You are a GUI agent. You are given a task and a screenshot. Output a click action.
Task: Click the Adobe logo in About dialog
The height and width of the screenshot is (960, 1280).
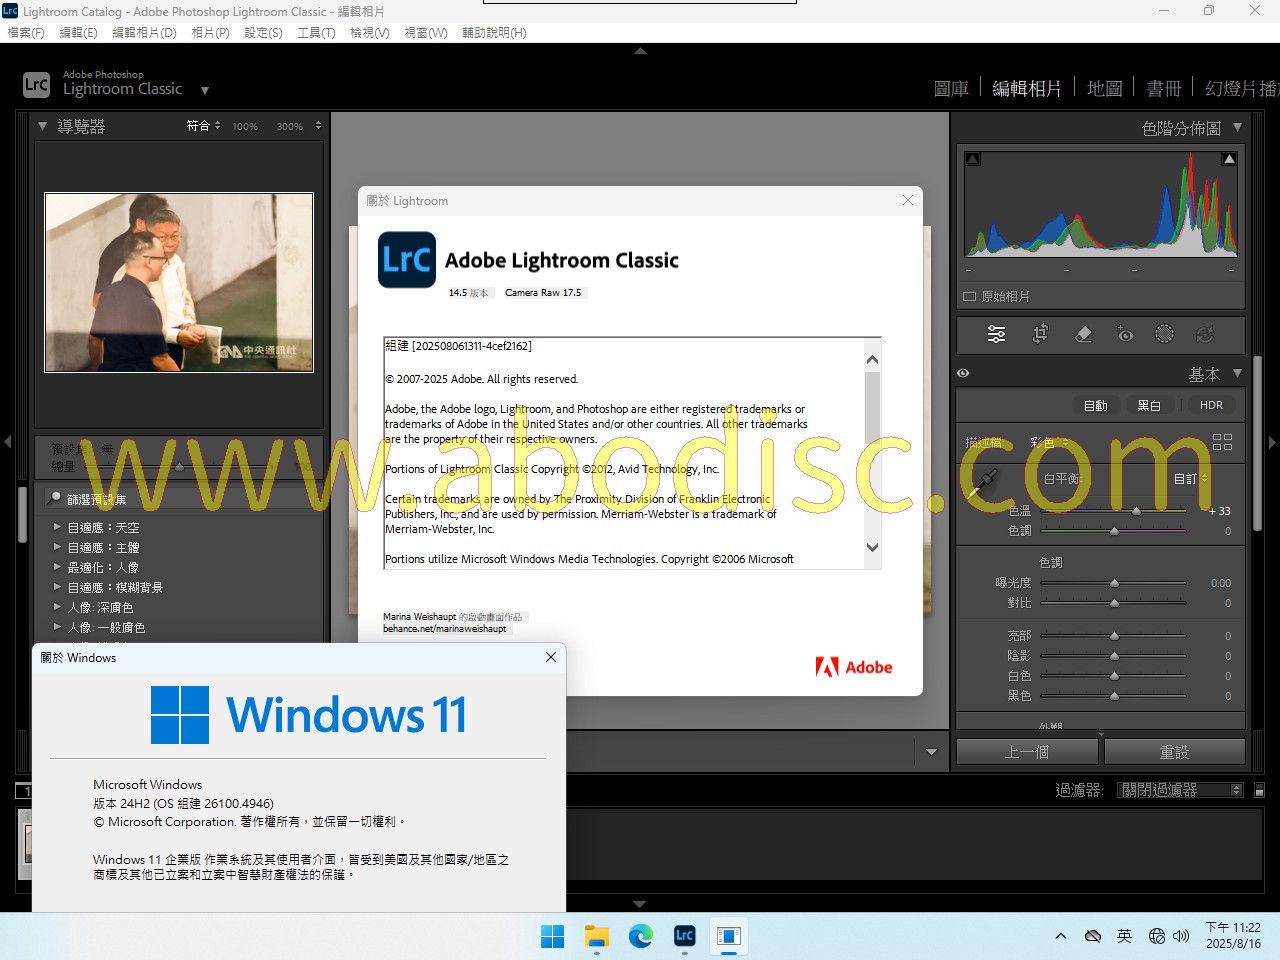[854, 667]
